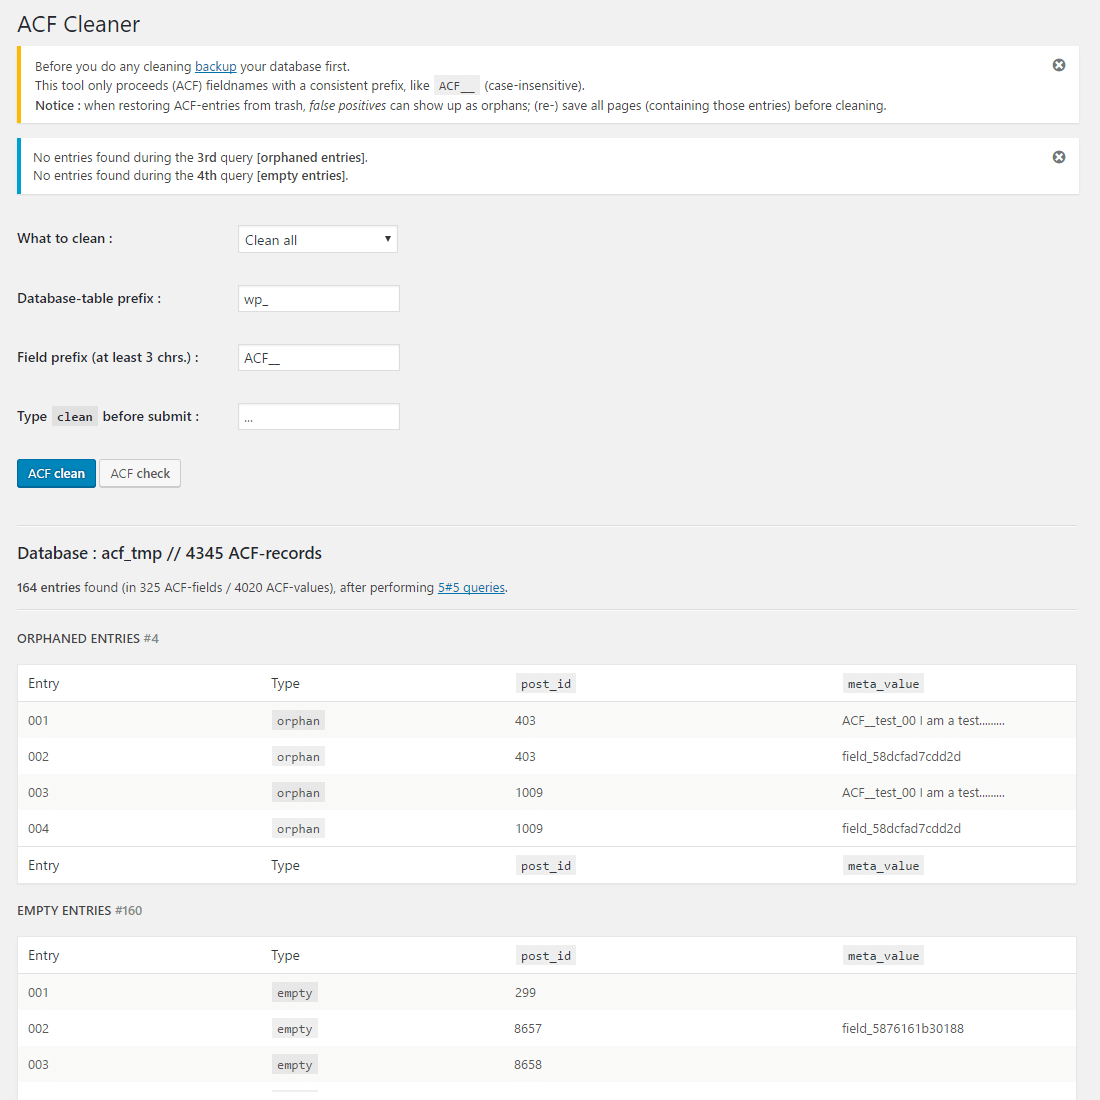Click the orphan type tag in row 004
Viewport: 1100px width, 1100px height.
click(x=298, y=829)
